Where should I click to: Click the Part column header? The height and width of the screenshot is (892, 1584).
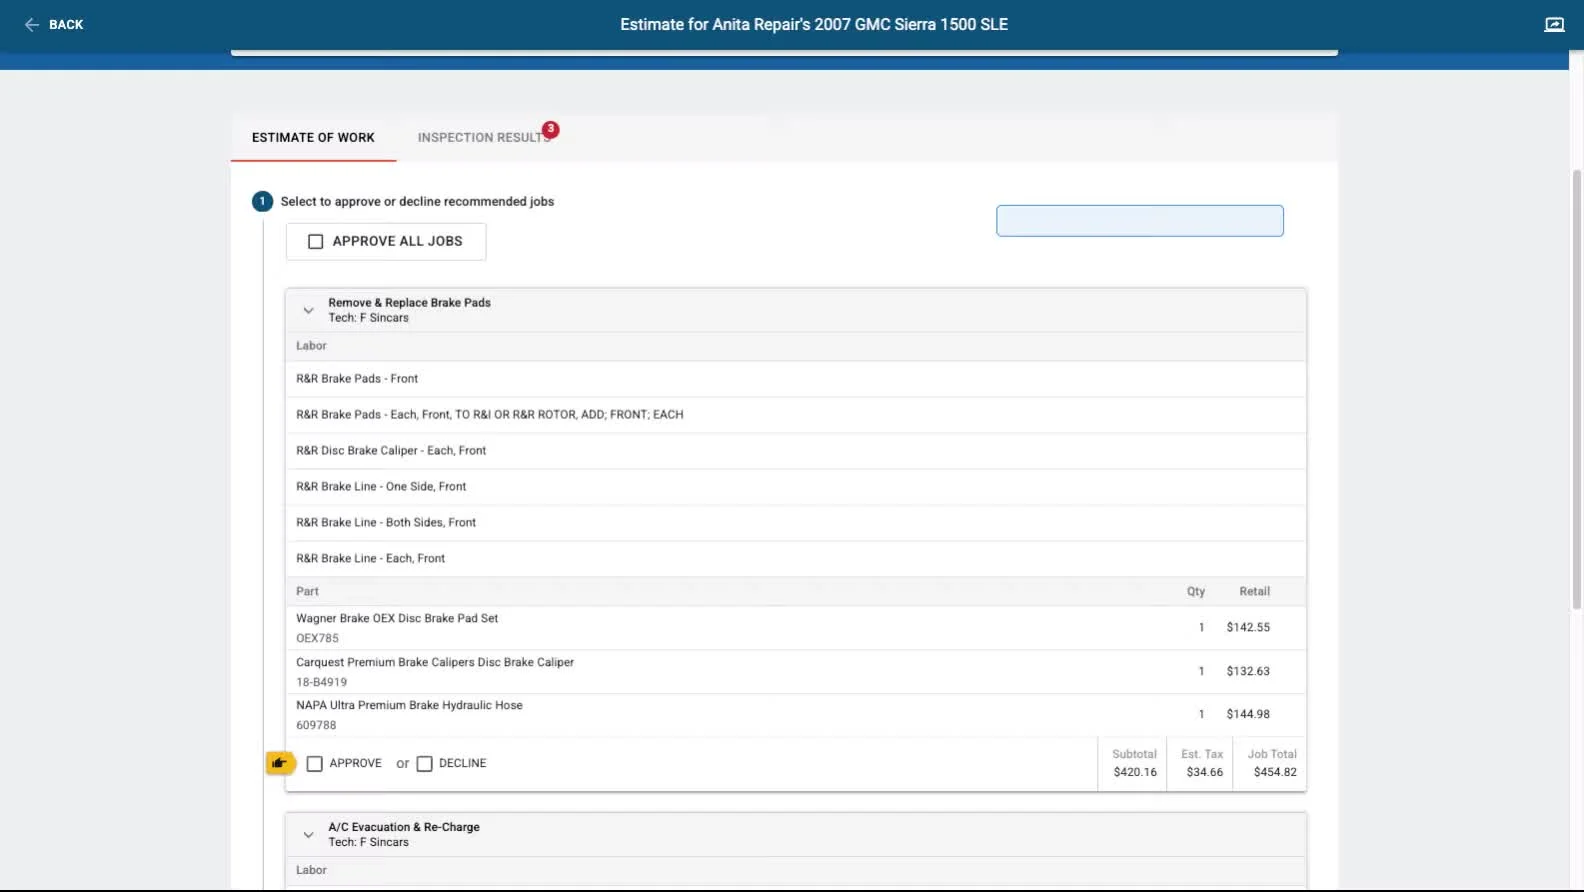(307, 592)
